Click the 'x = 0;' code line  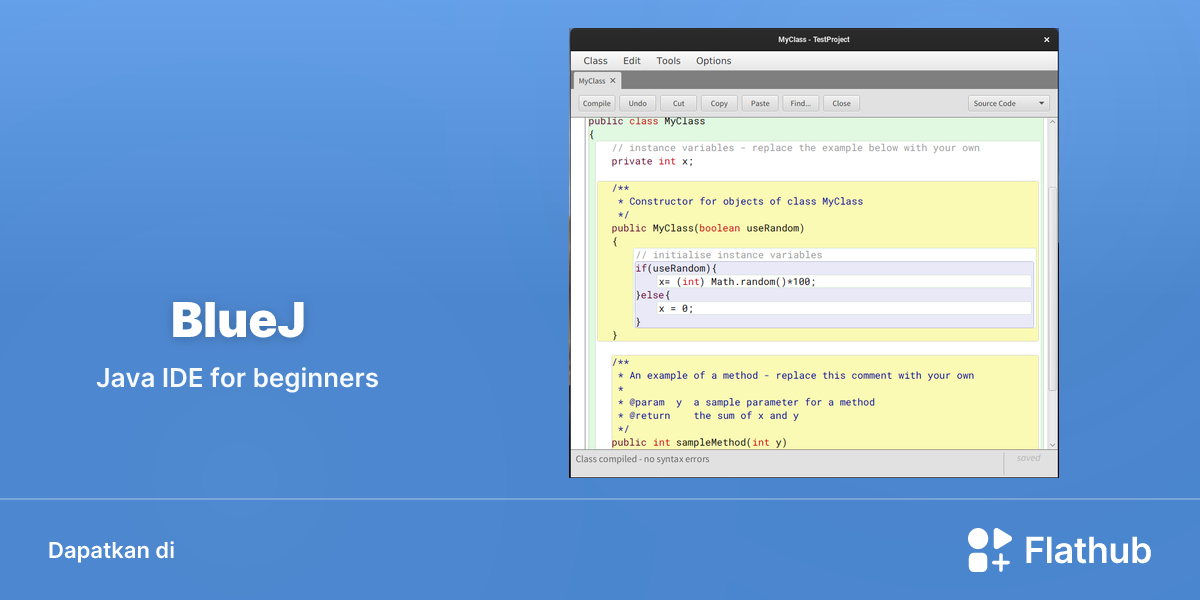coord(676,308)
